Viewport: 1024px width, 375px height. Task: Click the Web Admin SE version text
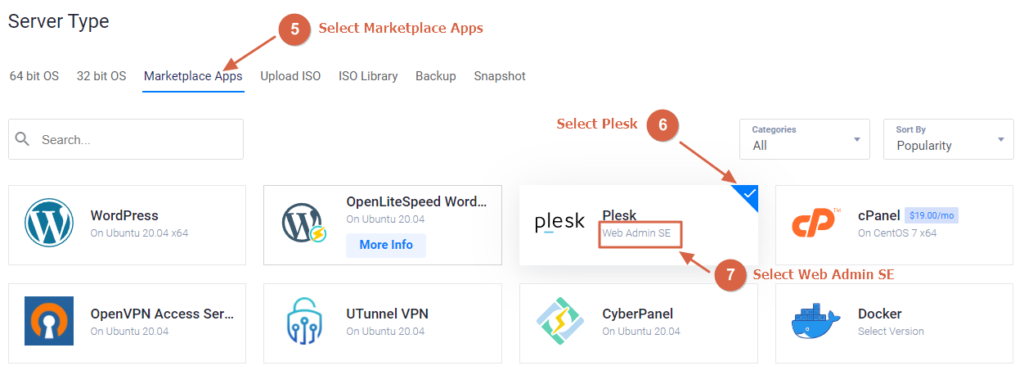[x=636, y=233]
